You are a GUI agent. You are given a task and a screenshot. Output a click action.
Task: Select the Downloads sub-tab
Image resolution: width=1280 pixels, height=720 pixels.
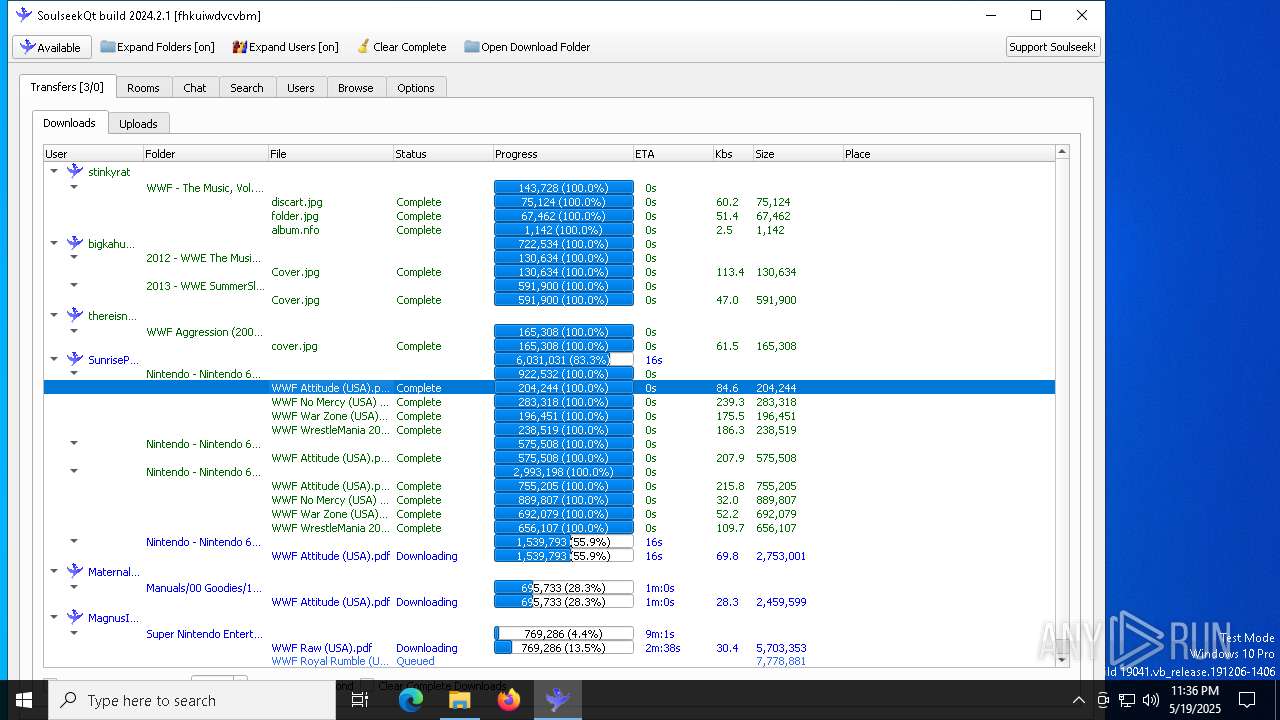(69, 123)
